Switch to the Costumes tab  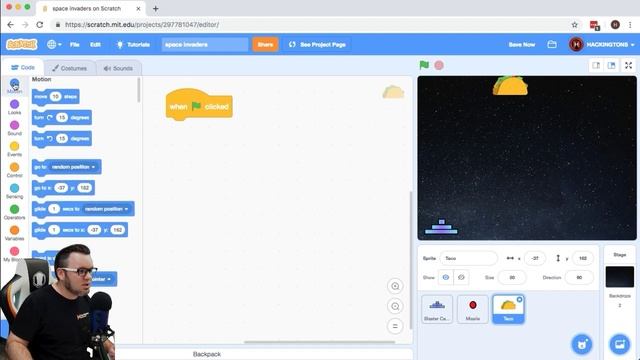pos(69,68)
